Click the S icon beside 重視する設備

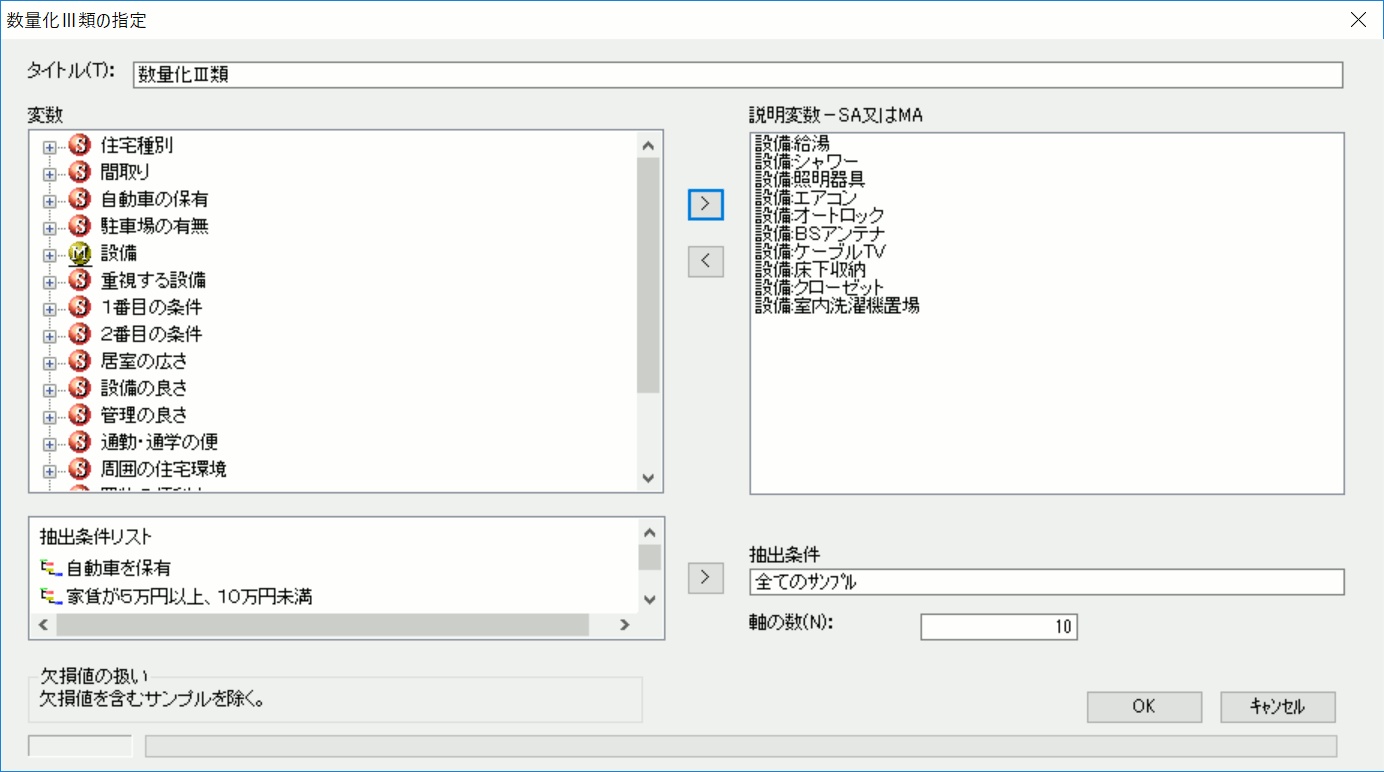(79, 280)
